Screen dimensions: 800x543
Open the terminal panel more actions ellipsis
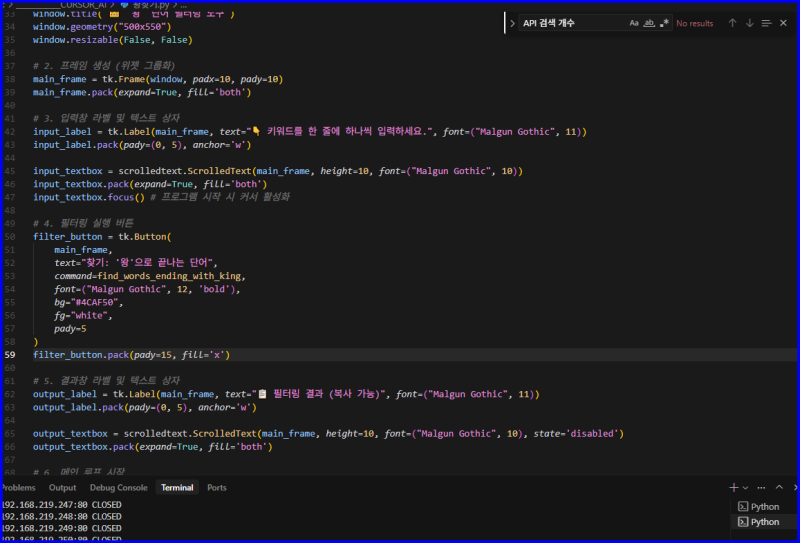click(761, 488)
